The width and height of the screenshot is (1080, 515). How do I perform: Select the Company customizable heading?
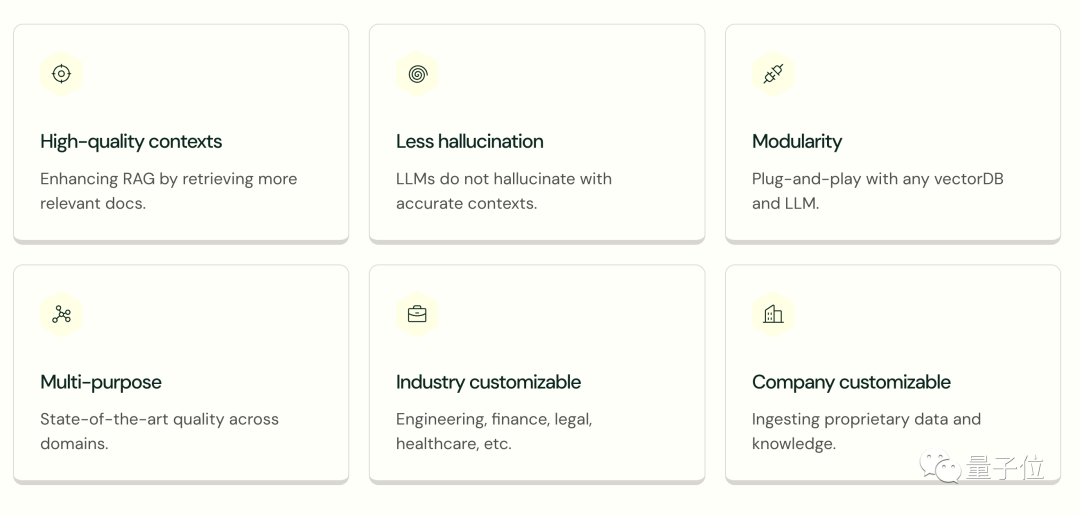[851, 382]
